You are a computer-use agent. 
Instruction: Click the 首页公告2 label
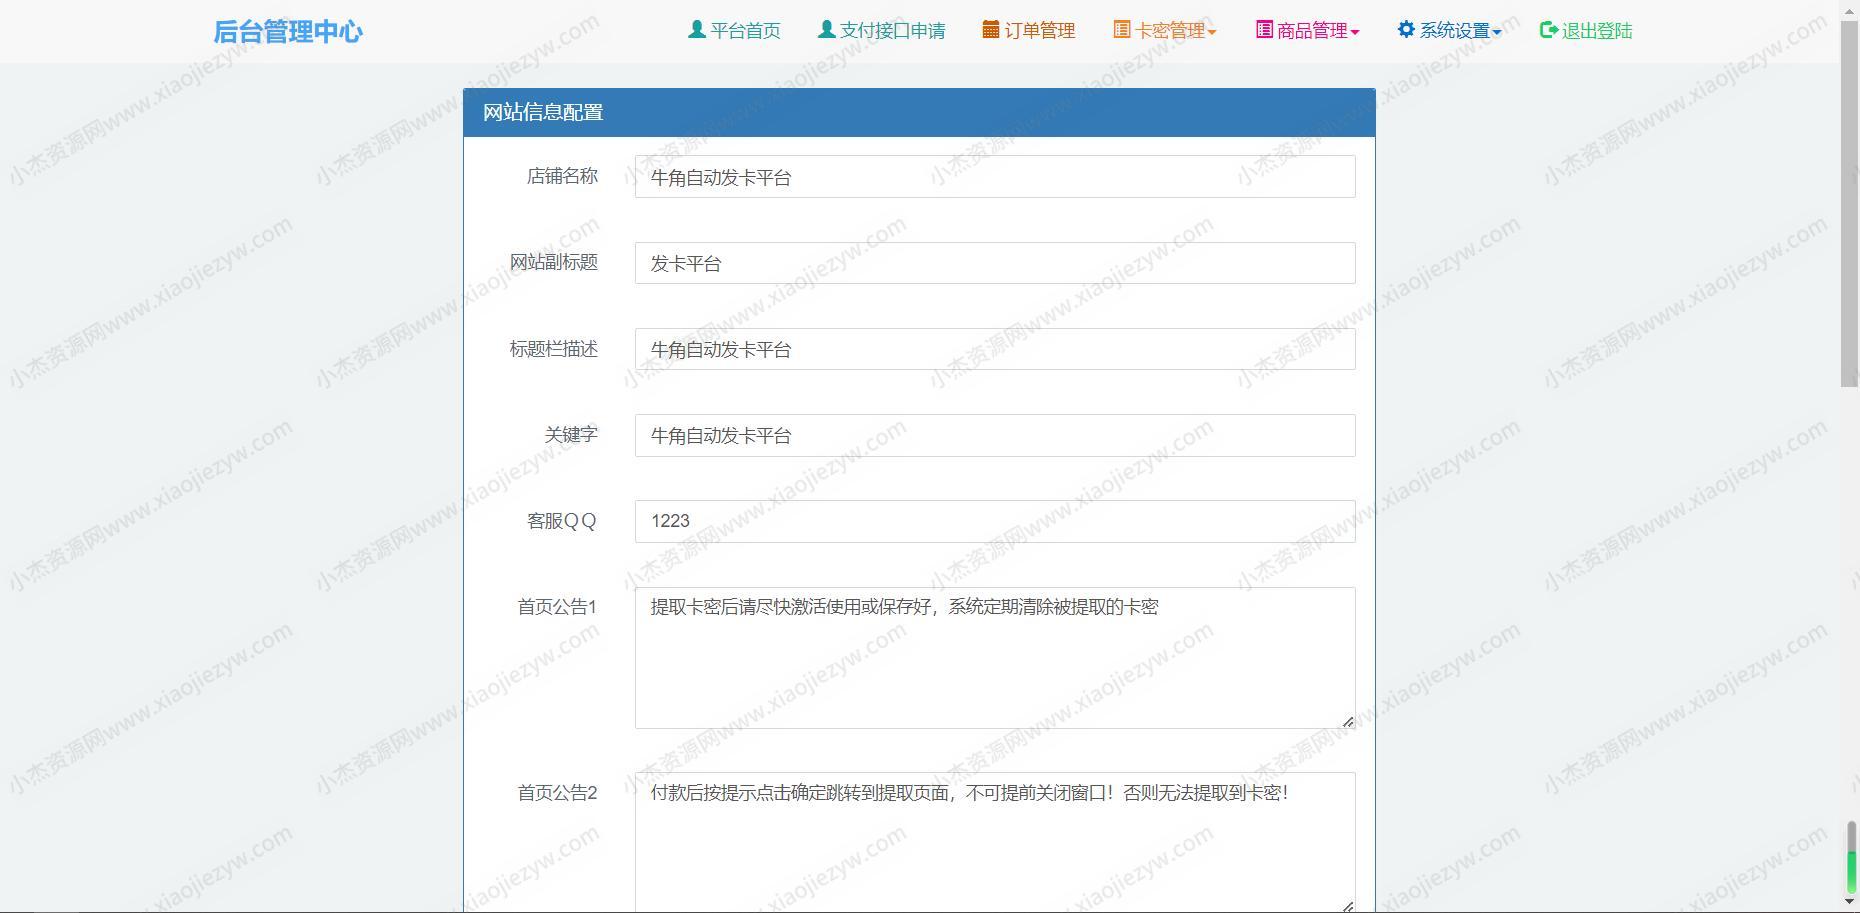pos(557,793)
